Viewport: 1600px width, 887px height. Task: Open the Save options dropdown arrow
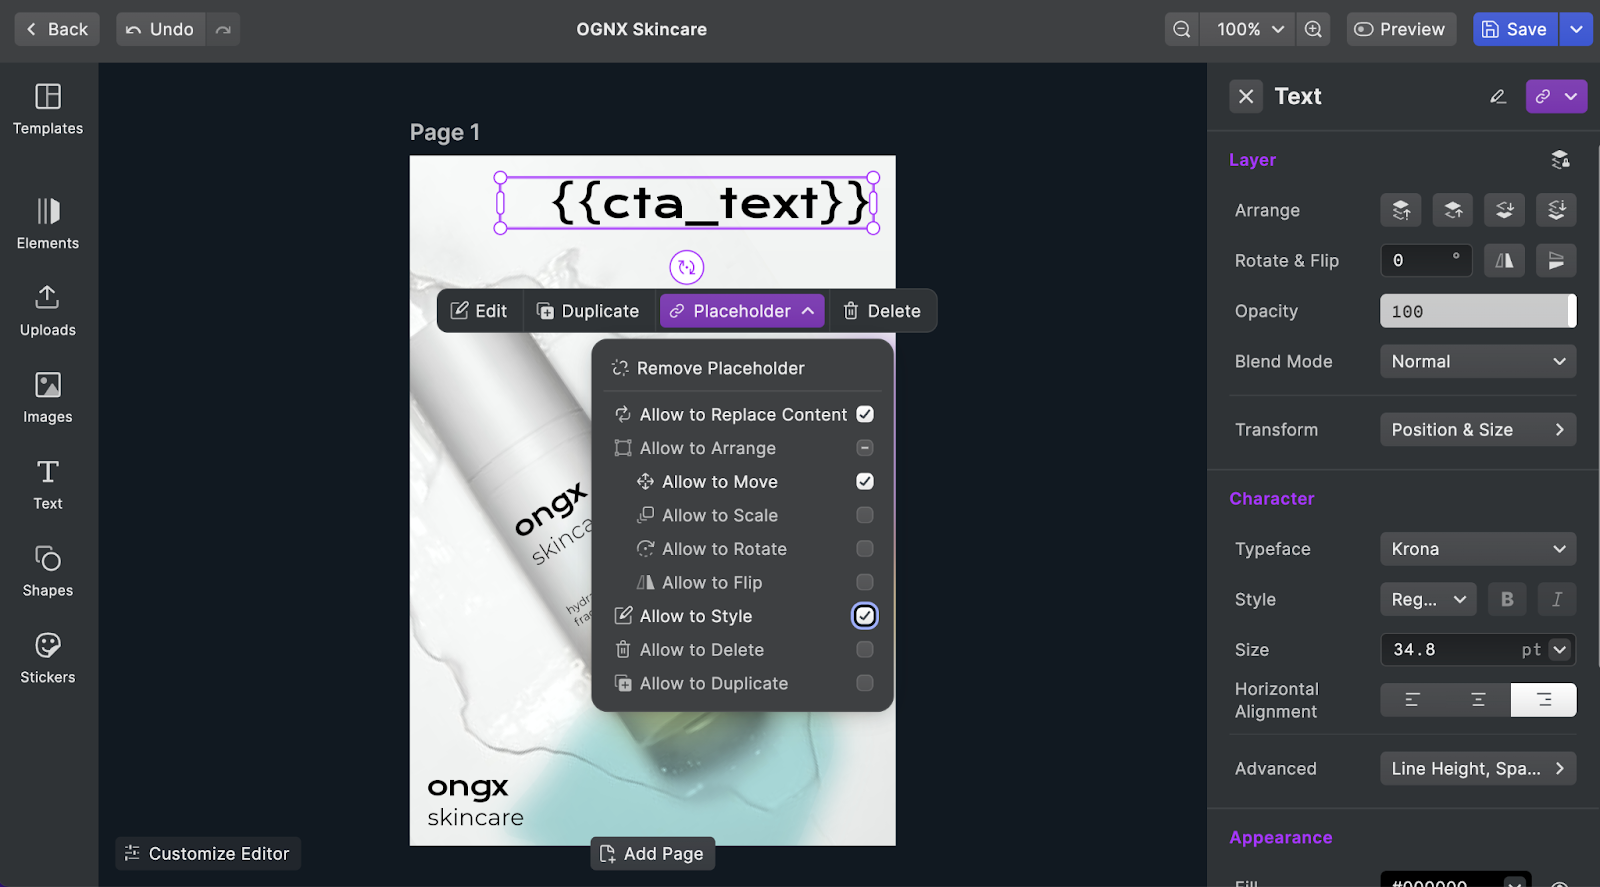[x=1576, y=29]
